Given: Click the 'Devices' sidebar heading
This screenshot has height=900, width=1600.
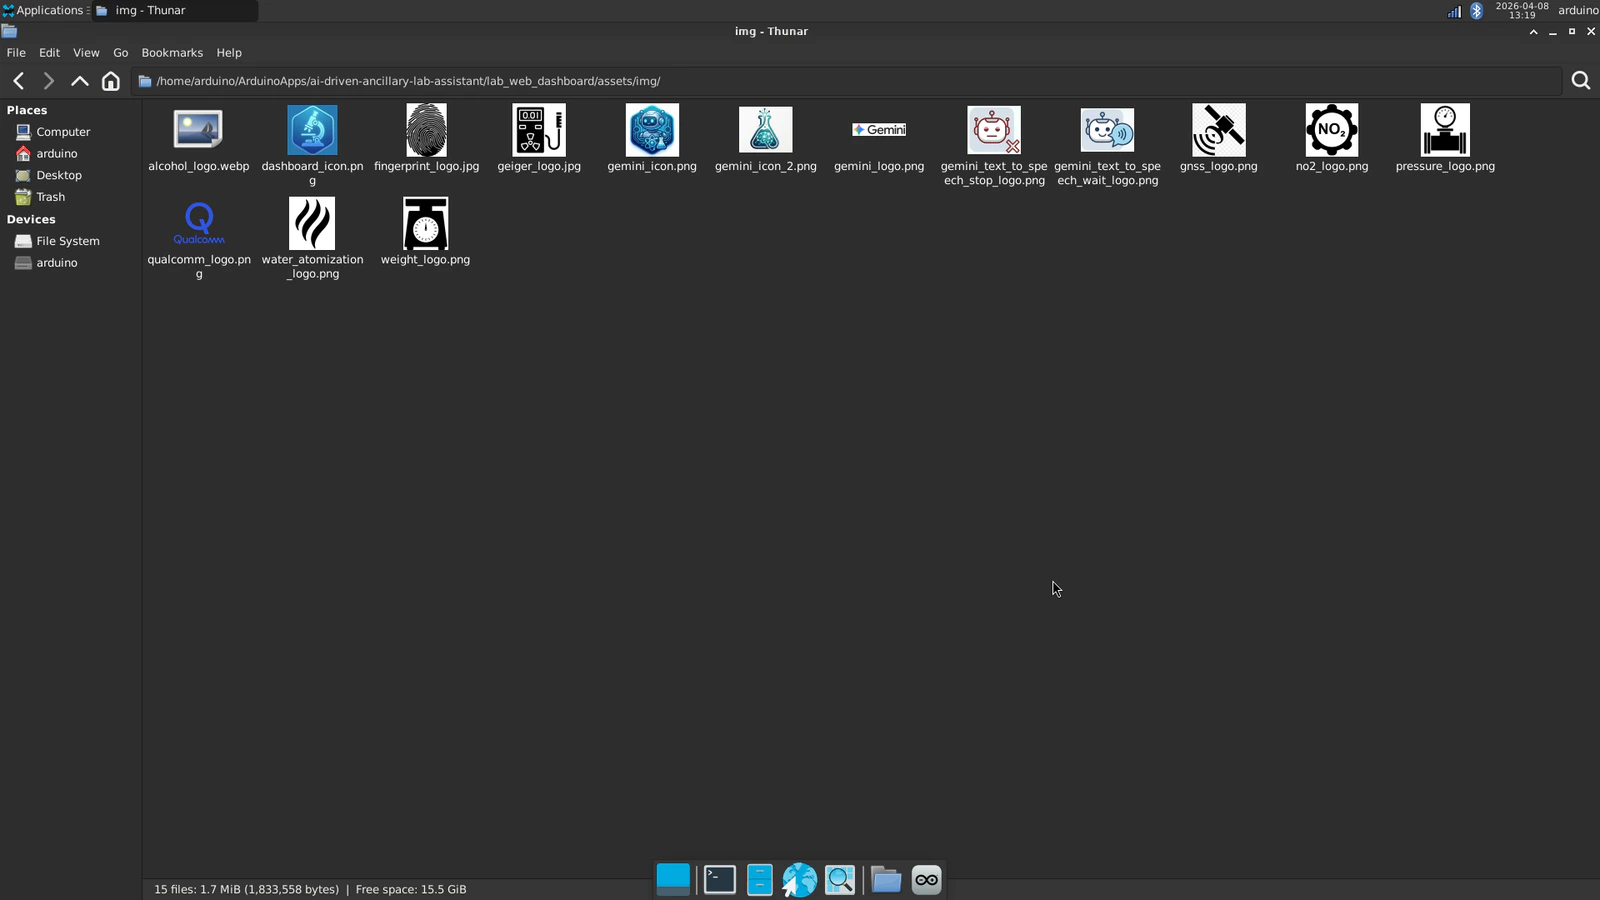Looking at the screenshot, I should tap(31, 219).
